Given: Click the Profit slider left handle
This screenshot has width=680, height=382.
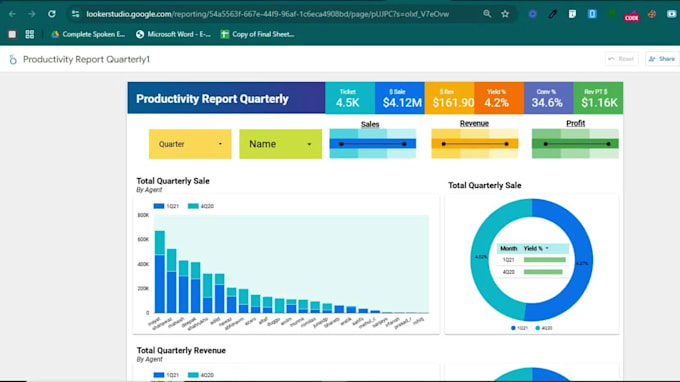Looking at the screenshot, I should tap(546, 144).
